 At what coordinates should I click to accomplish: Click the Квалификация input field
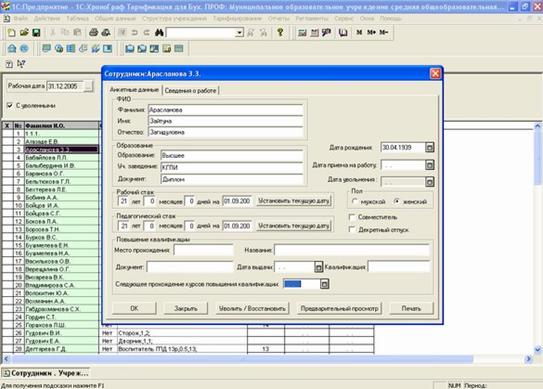[399, 267]
